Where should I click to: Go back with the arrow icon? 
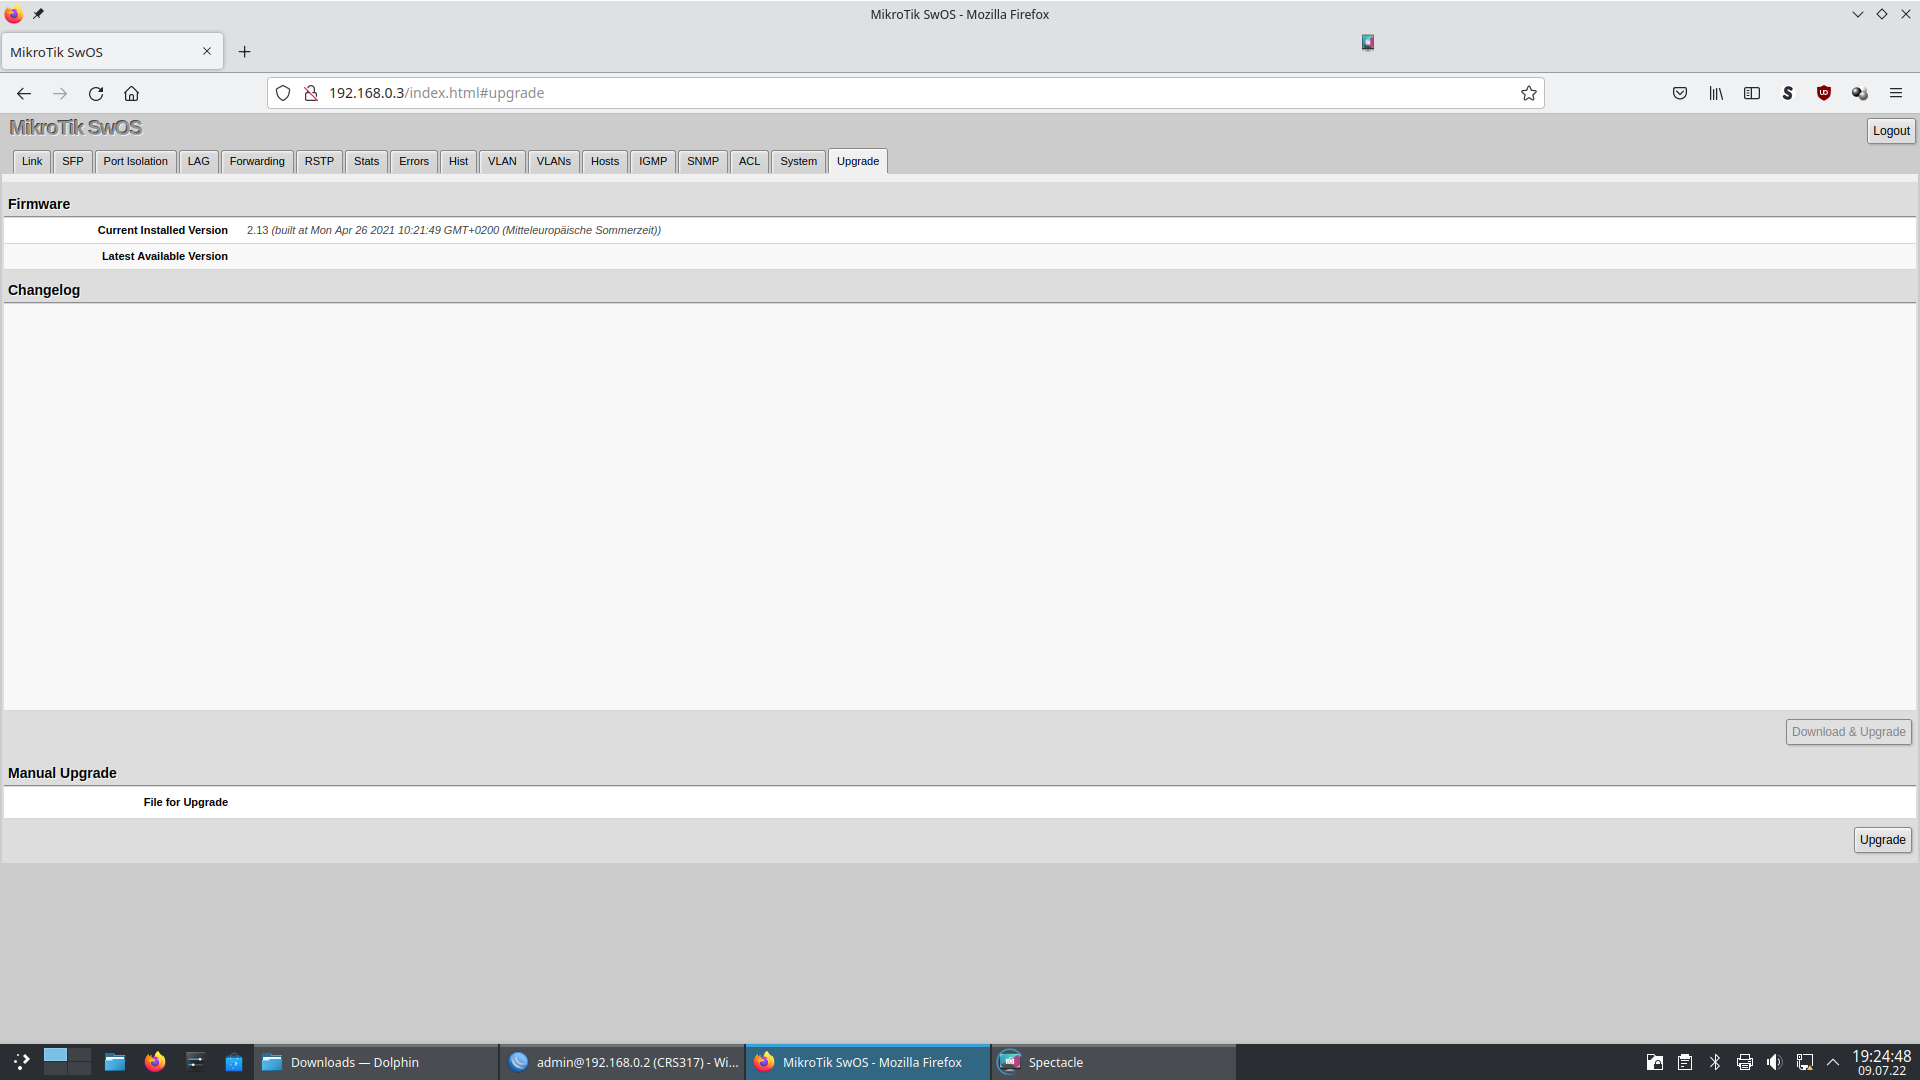point(24,93)
